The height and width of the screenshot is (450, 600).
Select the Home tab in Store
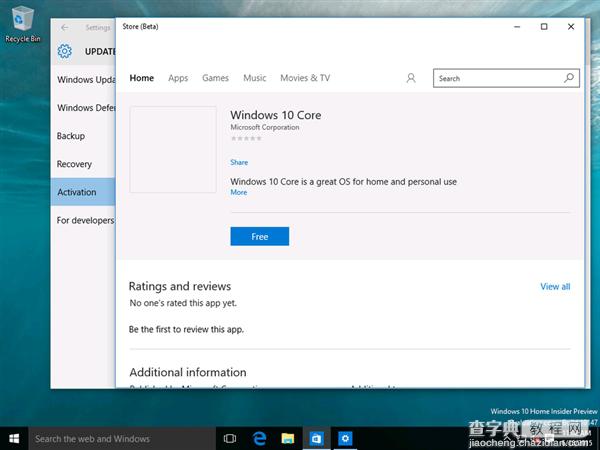coord(142,78)
